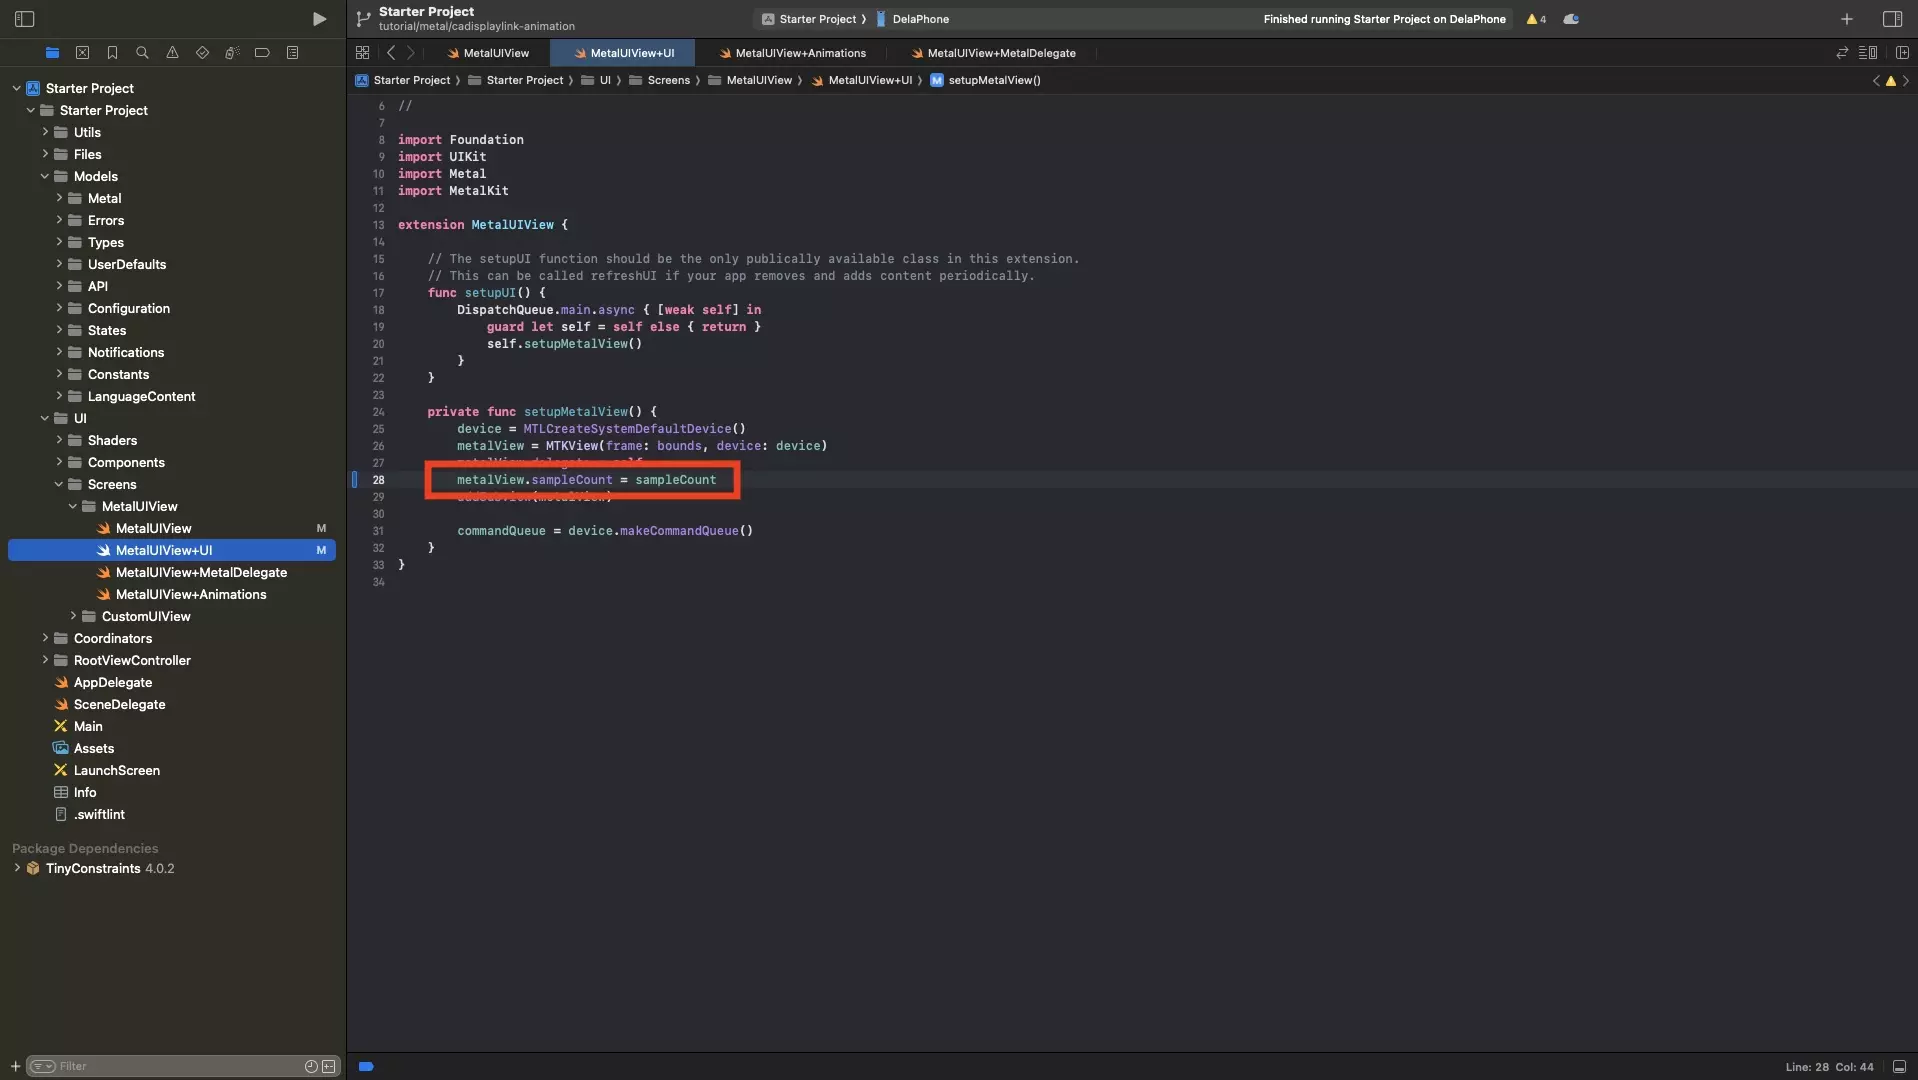Open the Test navigator diamond icon
This screenshot has height=1080, width=1918.
tap(202, 53)
